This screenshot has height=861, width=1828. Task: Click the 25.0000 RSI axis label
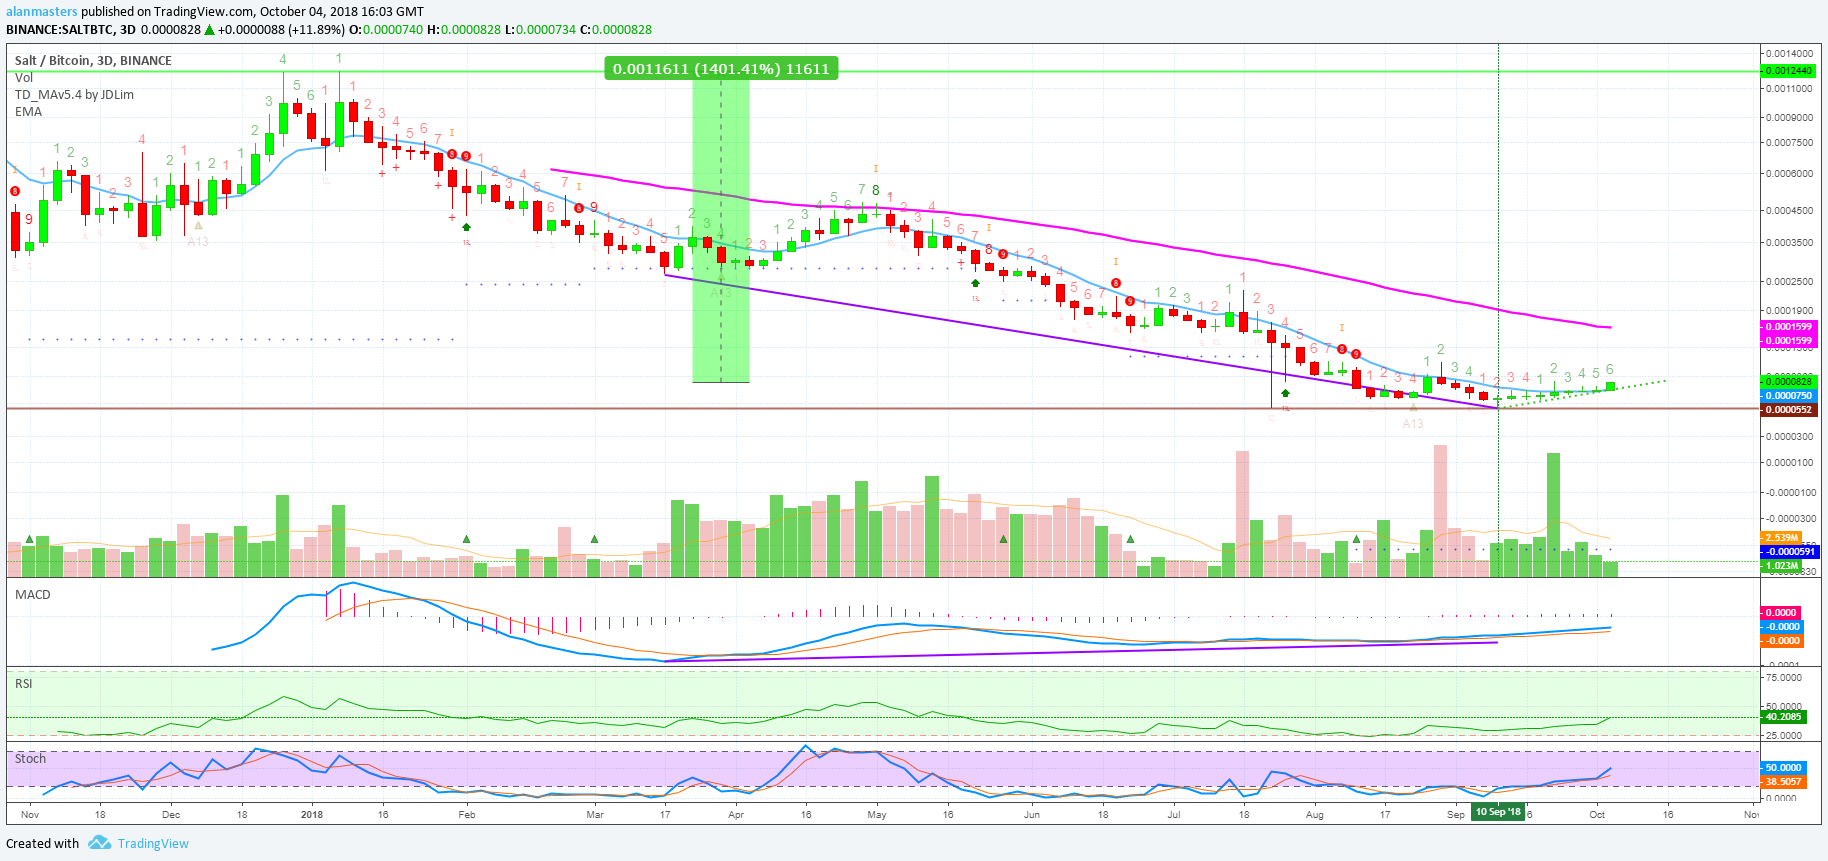tap(1784, 735)
